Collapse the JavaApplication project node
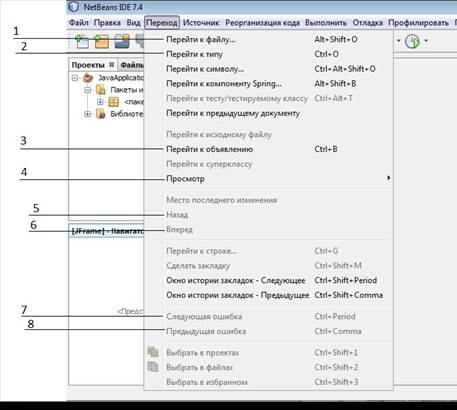This screenshot has height=410, width=457. click(x=75, y=78)
